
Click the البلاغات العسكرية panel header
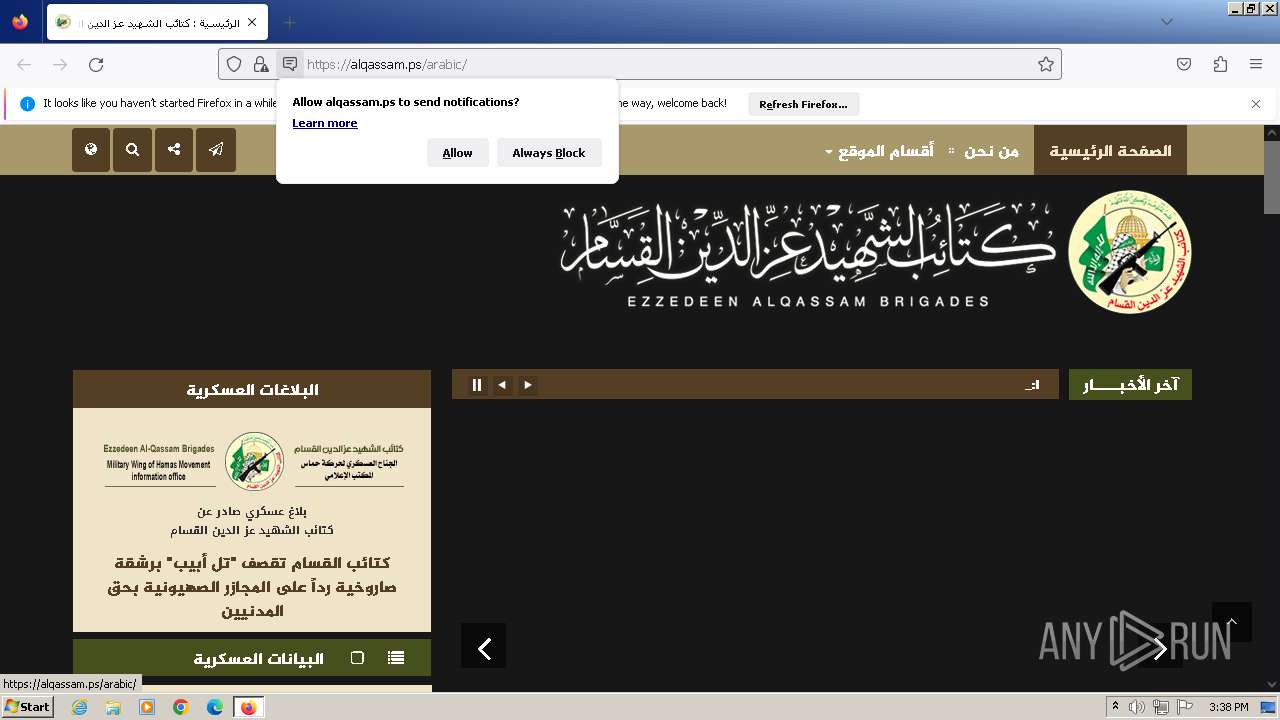click(x=252, y=389)
